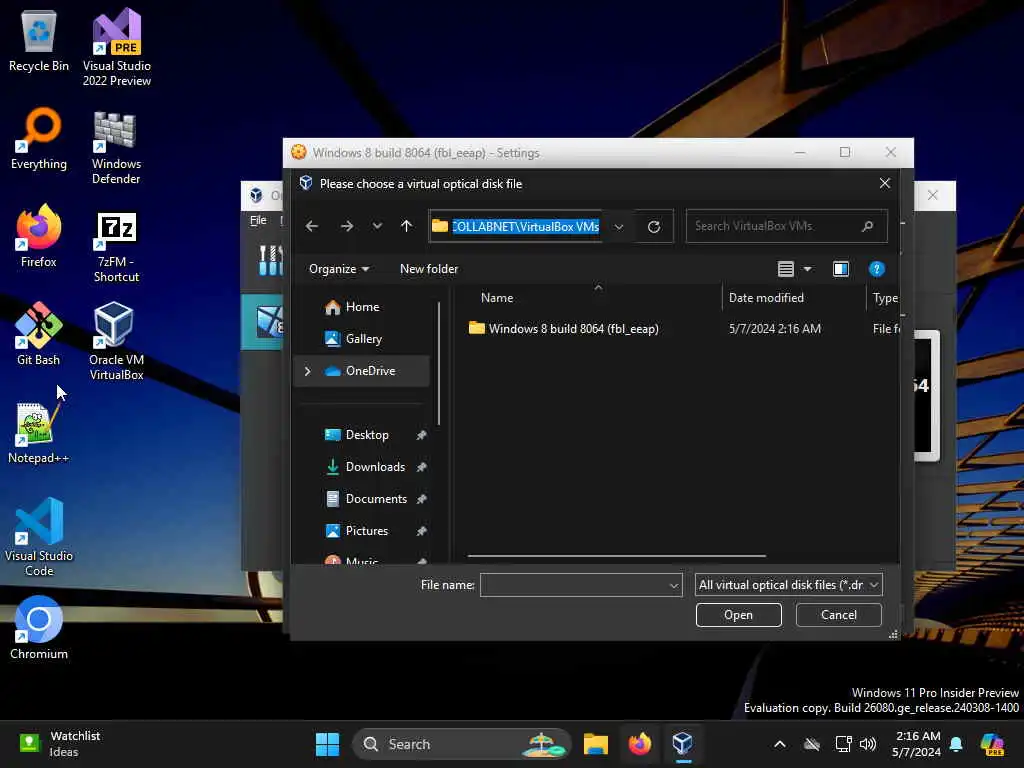Open the volume control in tray
This screenshot has width=1024, height=768.
[x=868, y=744]
